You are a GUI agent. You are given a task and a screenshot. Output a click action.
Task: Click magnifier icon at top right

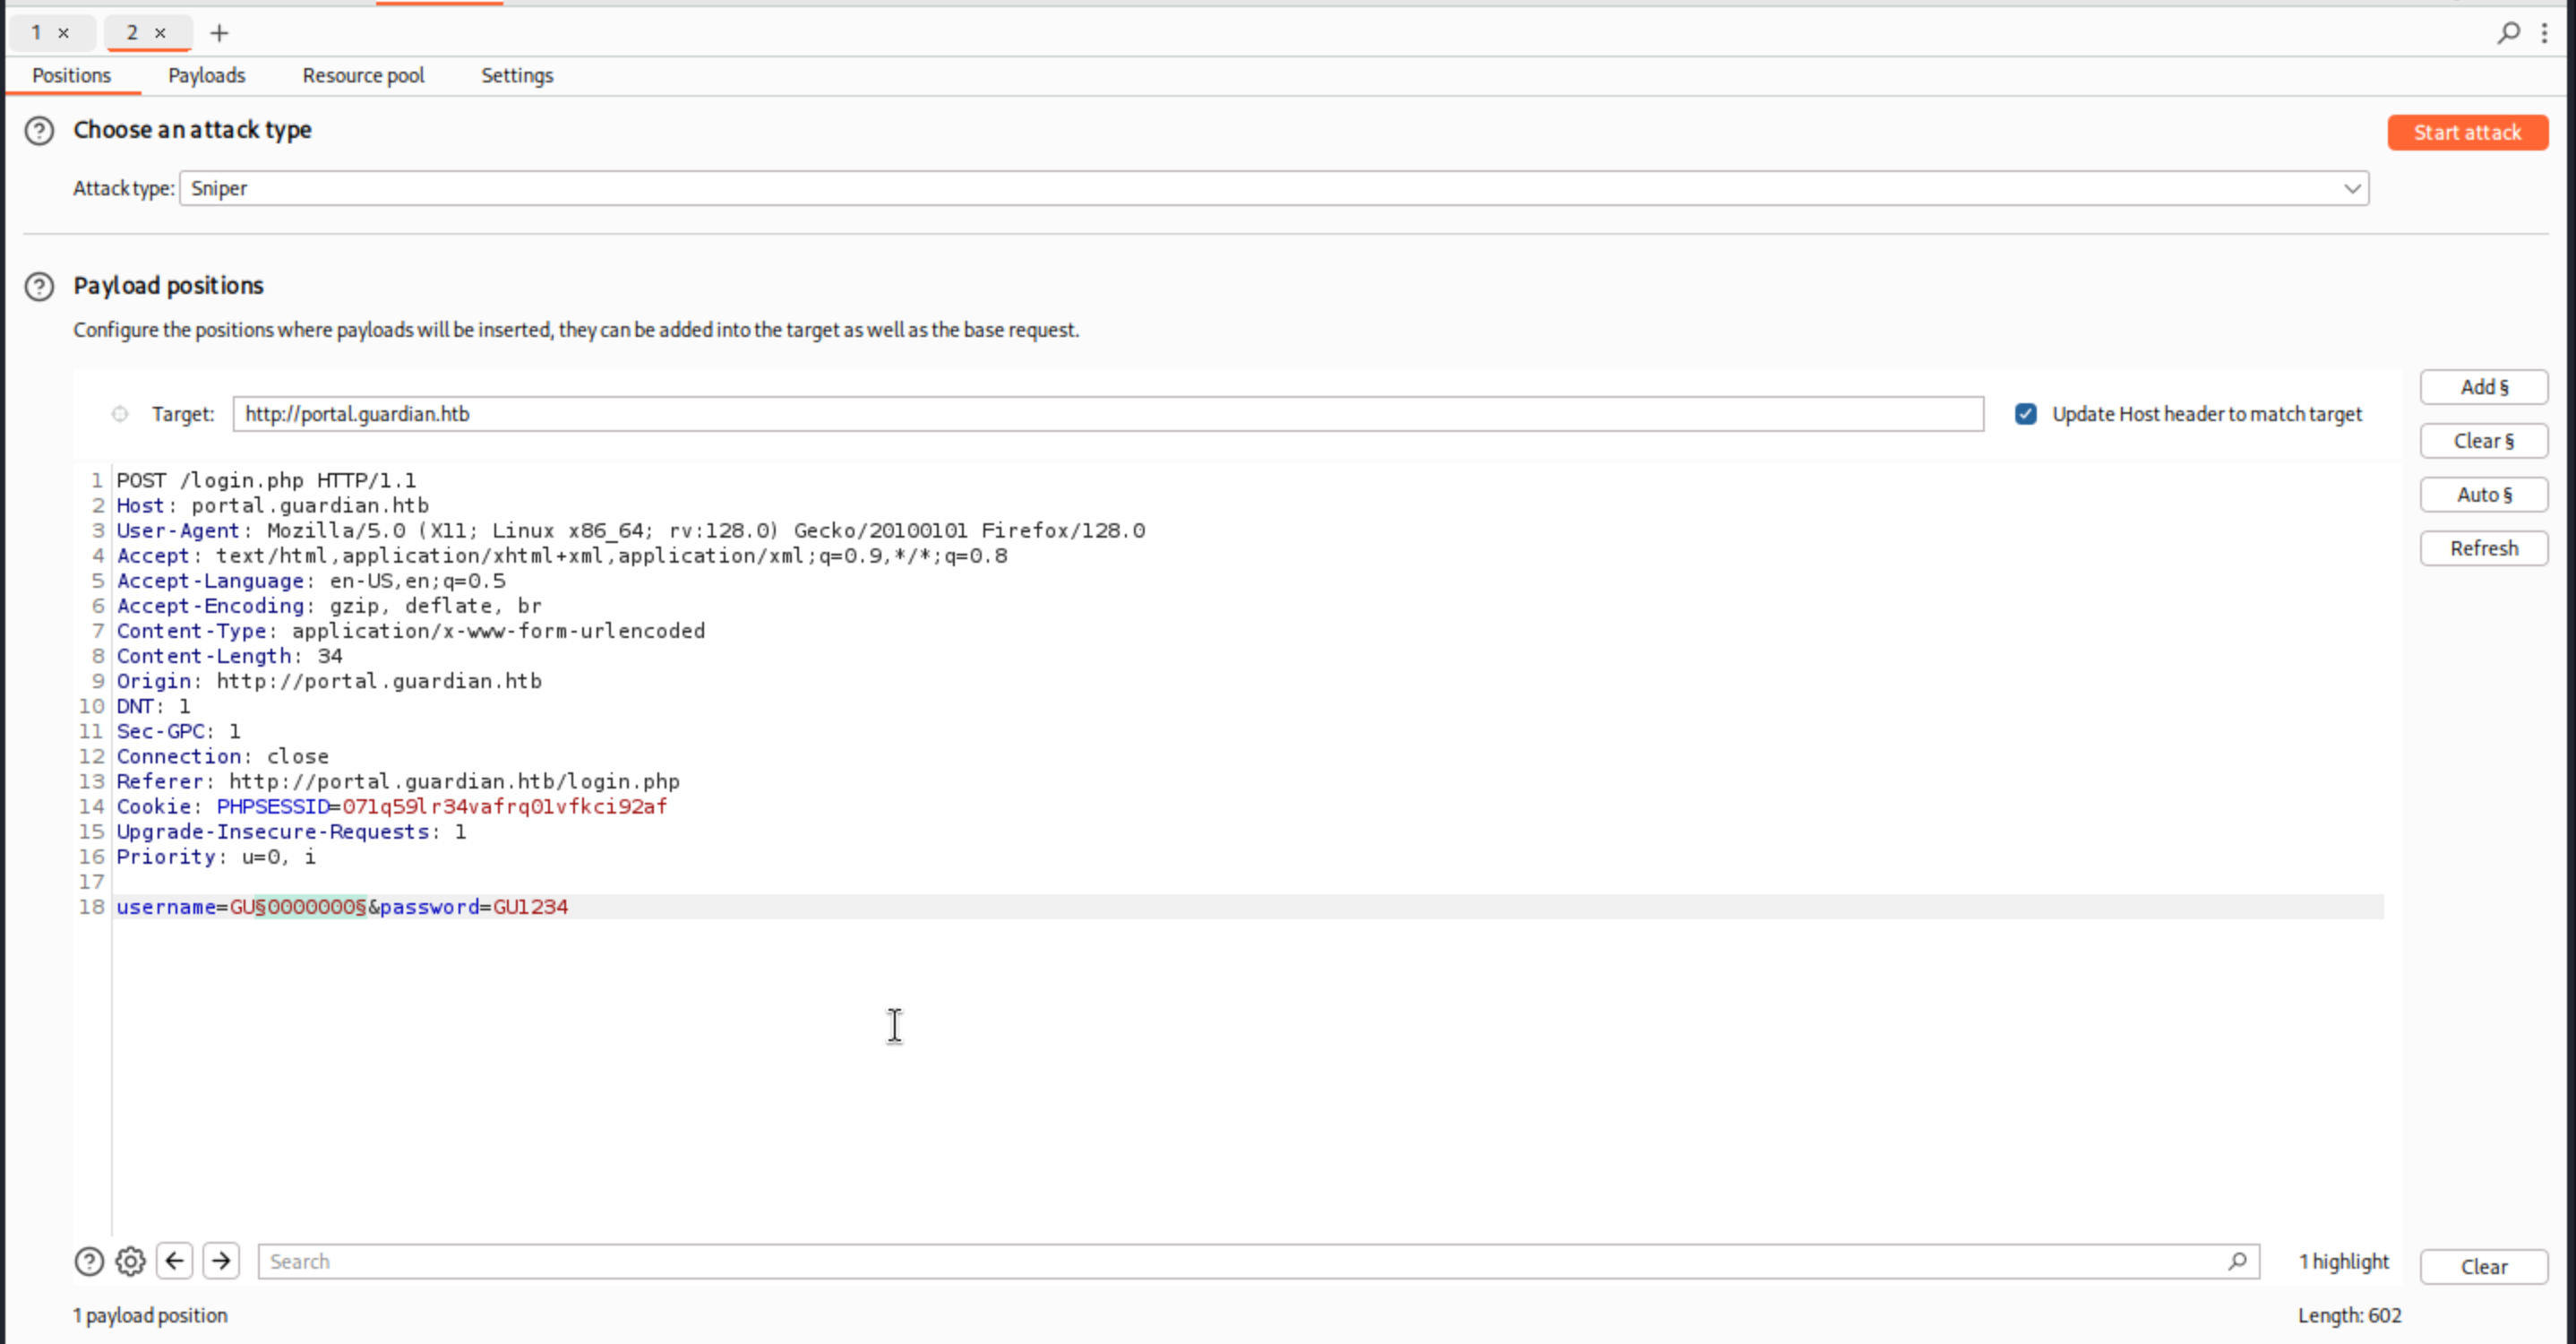tap(2508, 33)
